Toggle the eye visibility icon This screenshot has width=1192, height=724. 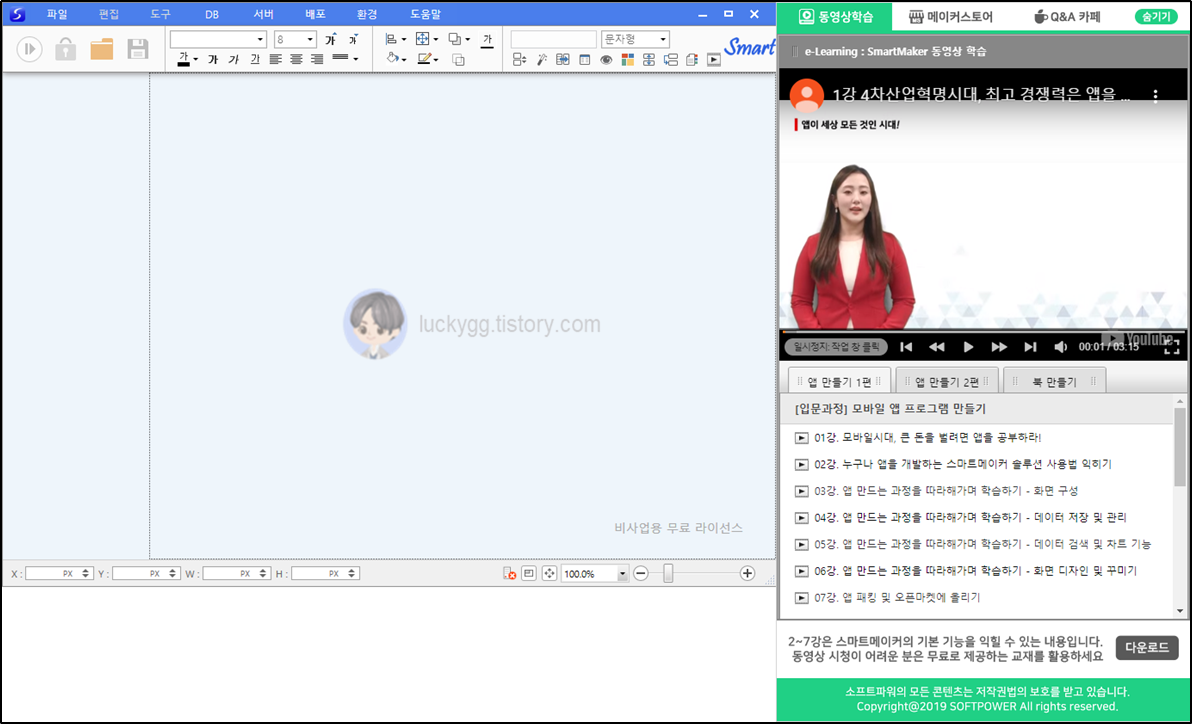point(606,59)
